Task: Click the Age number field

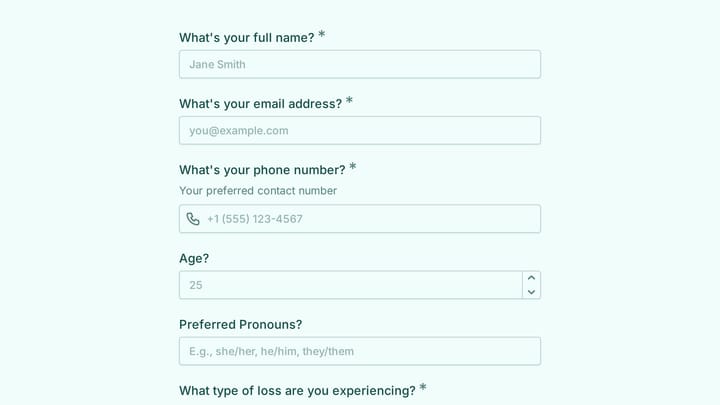Action: point(350,285)
